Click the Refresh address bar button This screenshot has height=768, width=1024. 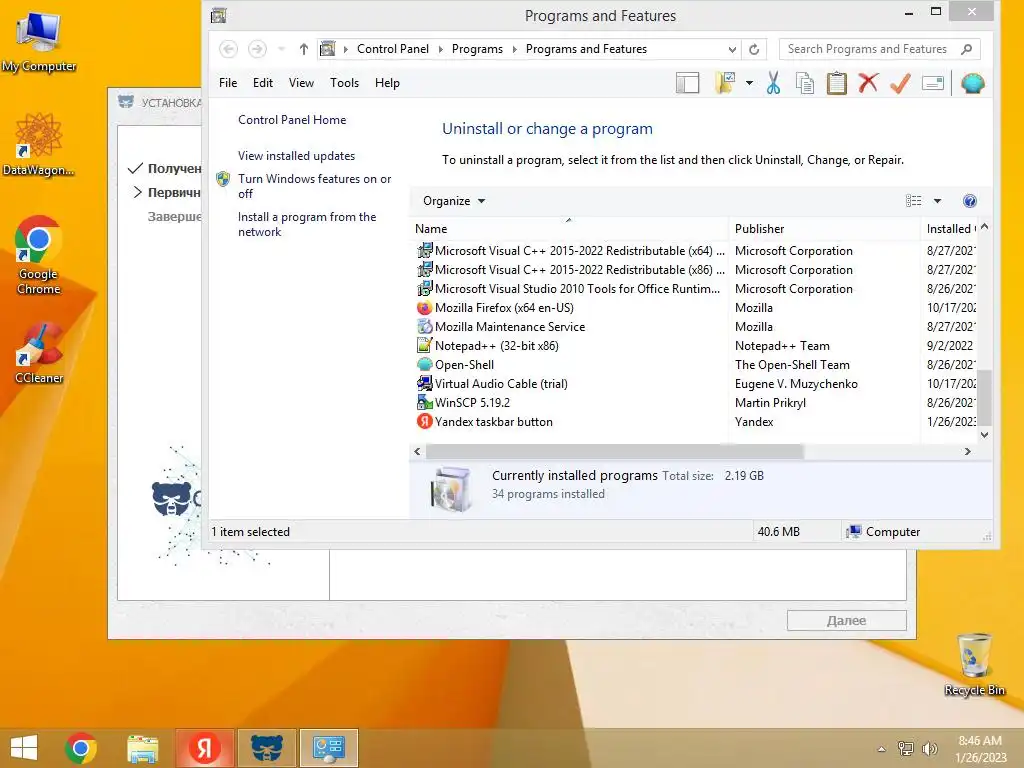[x=754, y=49]
